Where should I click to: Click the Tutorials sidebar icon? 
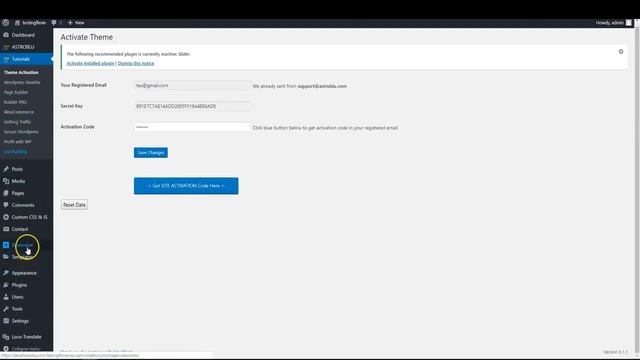point(6,59)
